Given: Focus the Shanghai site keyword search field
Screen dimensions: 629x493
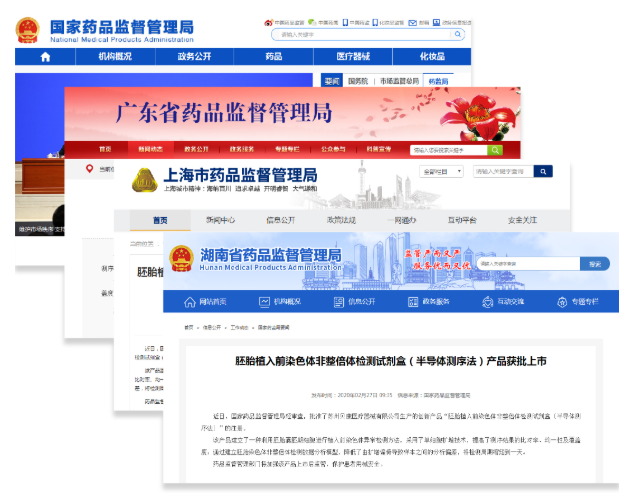Looking at the screenshot, I should pos(503,171).
